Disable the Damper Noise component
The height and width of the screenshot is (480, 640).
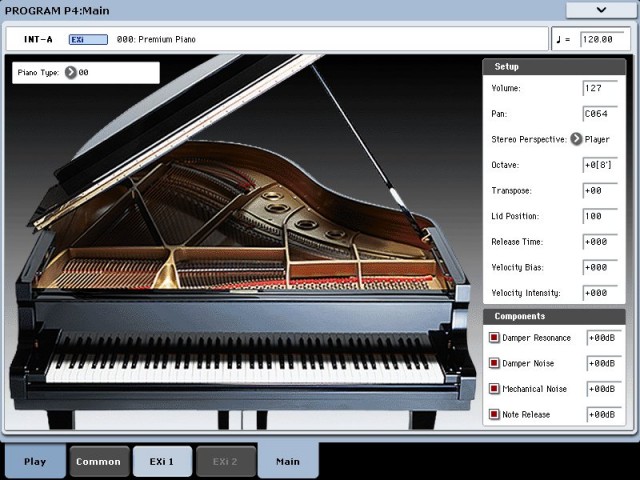494,363
